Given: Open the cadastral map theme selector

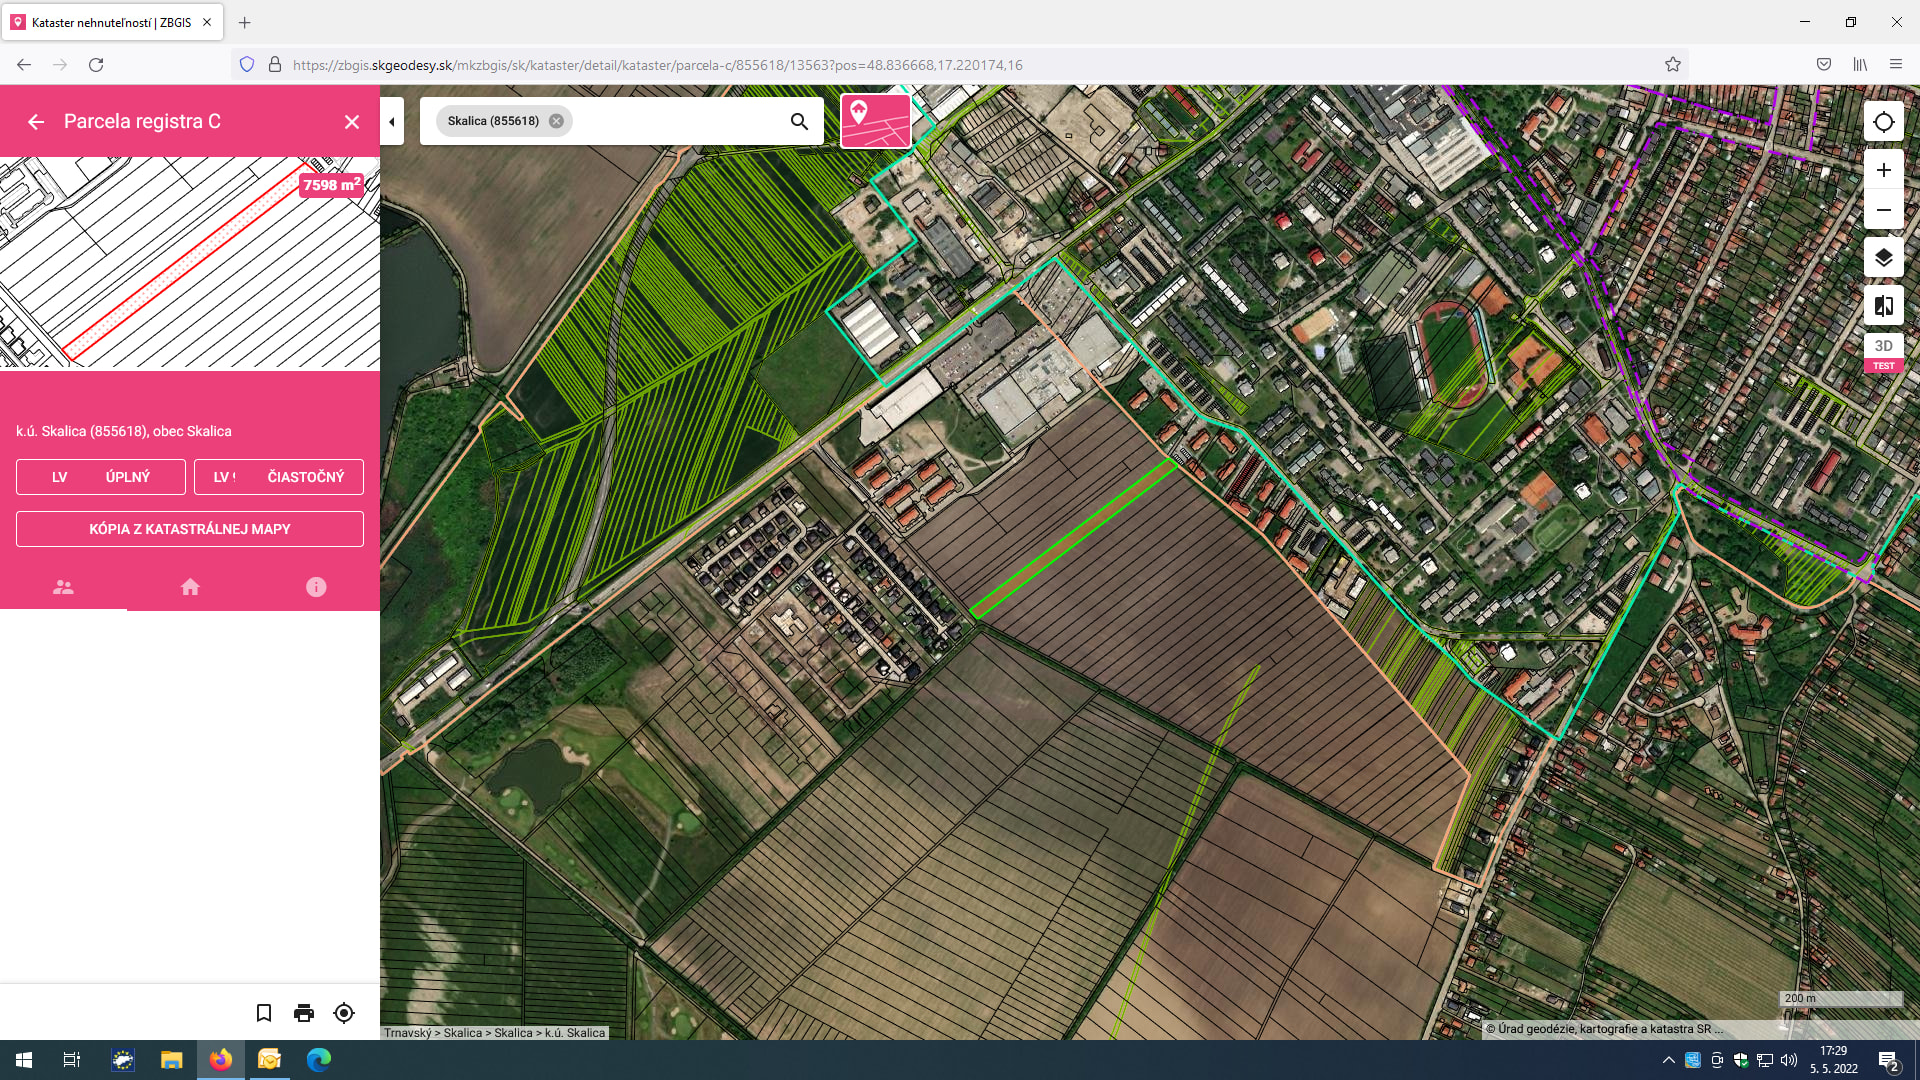Looking at the screenshot, I should coord(876,121).
